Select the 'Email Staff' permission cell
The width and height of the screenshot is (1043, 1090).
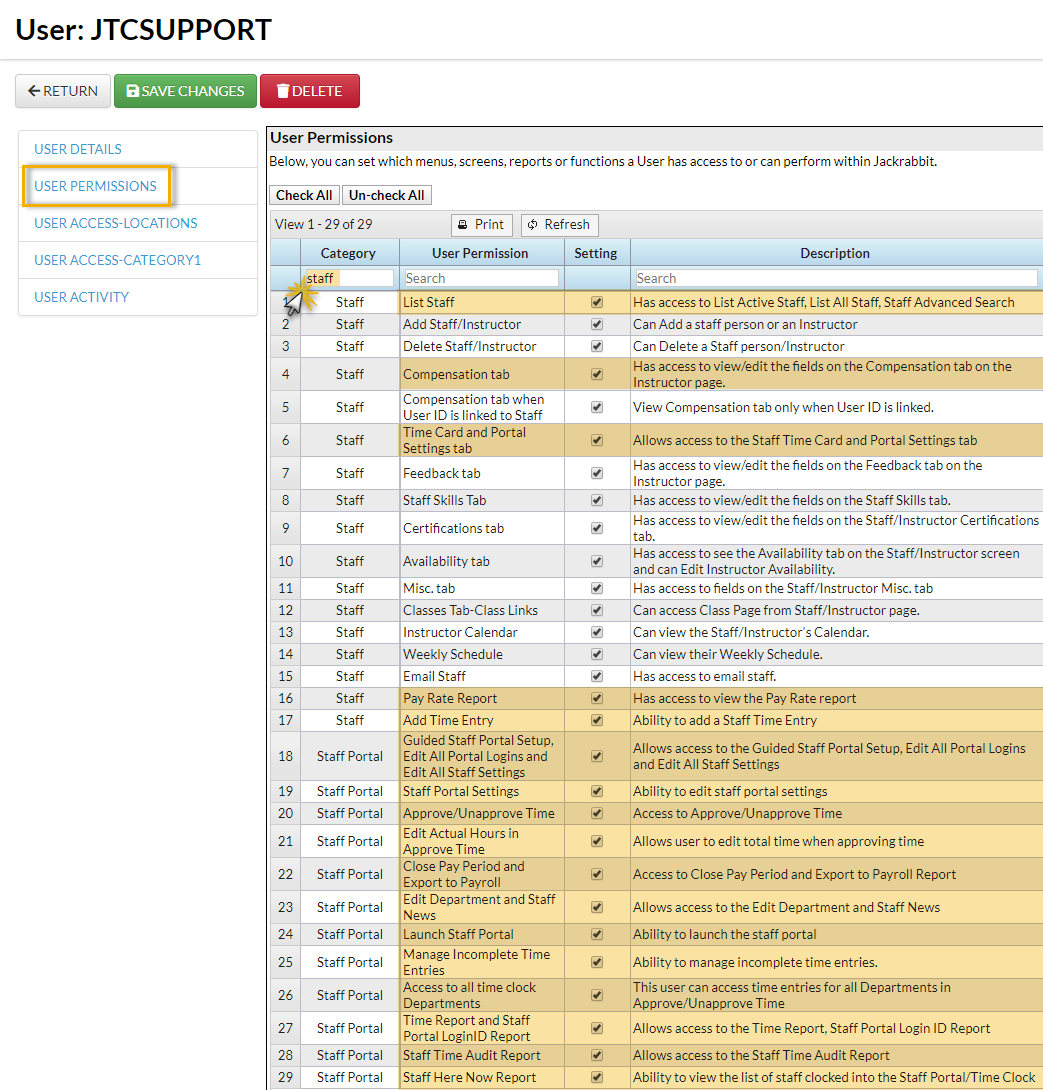(x=482, y=676)
